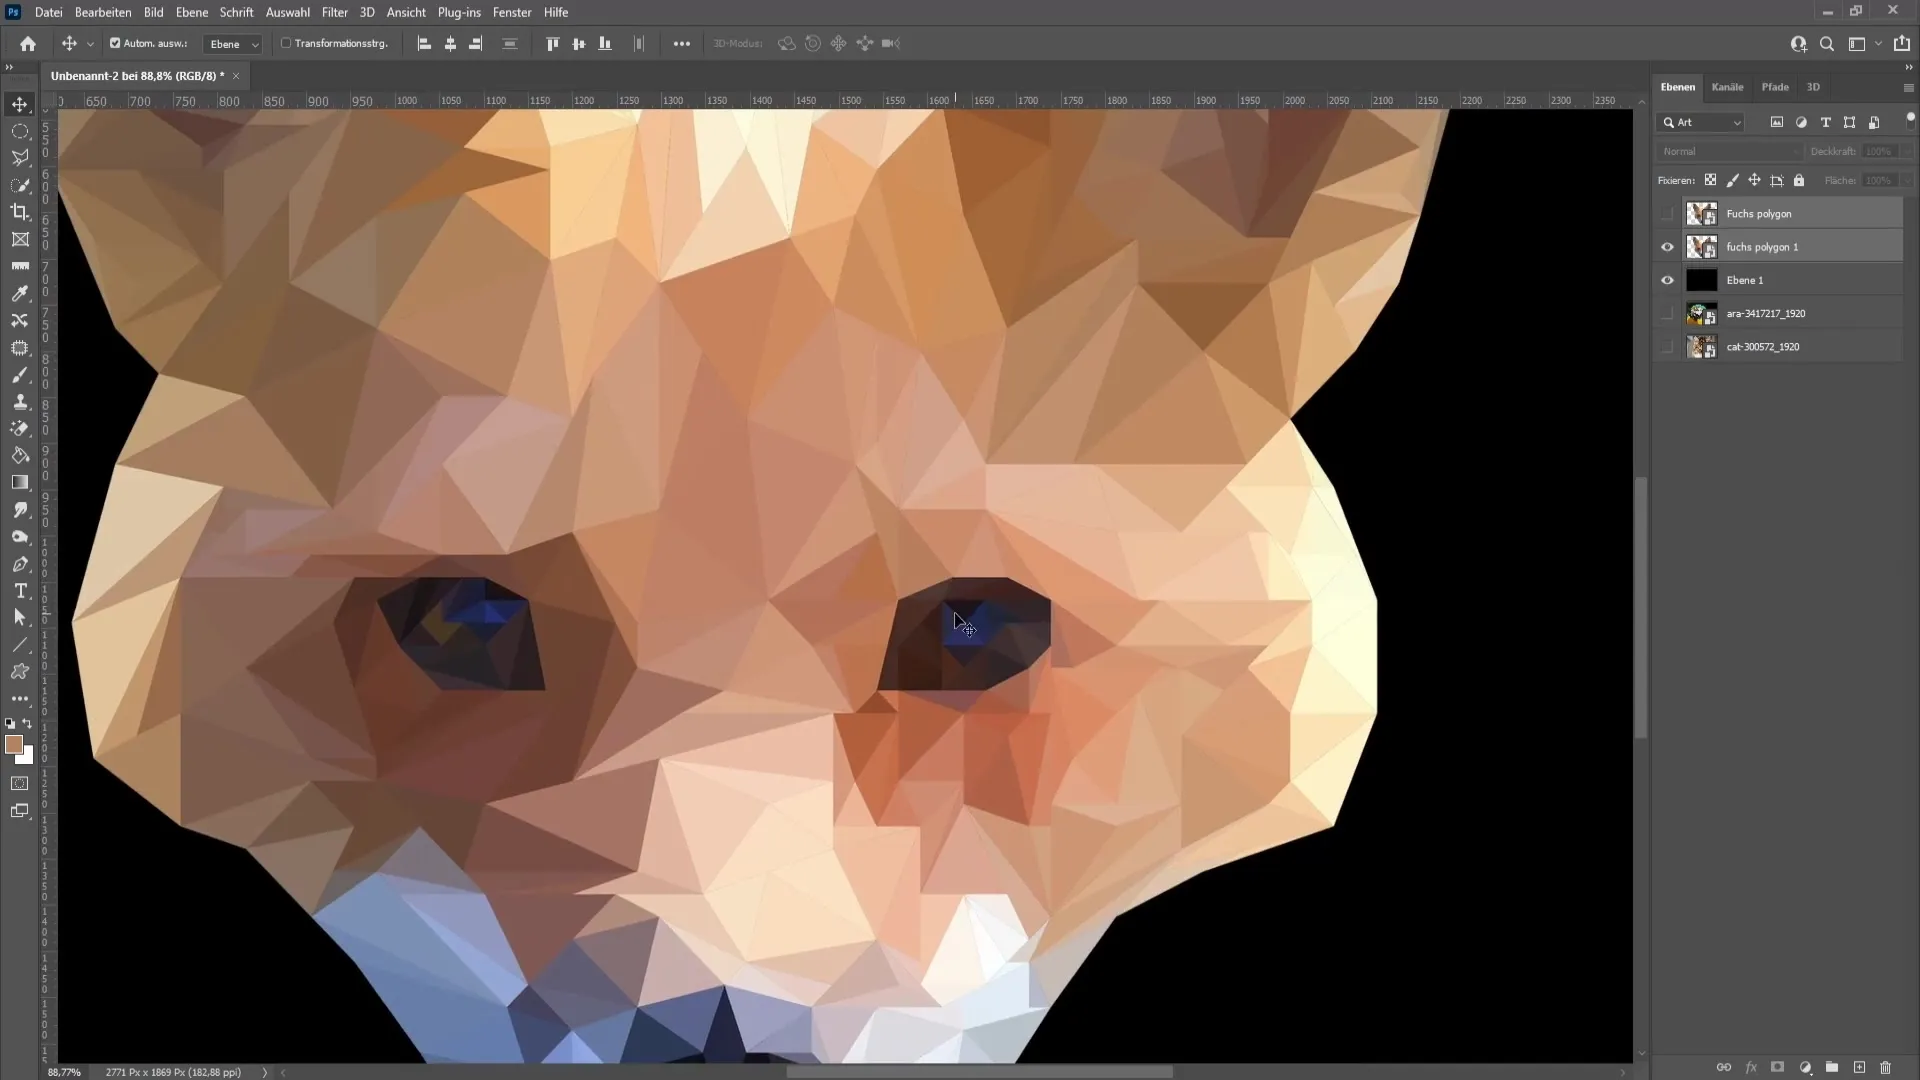Select the Type tool
This screenshot has width=1920, height=1080.
(20, 591)
